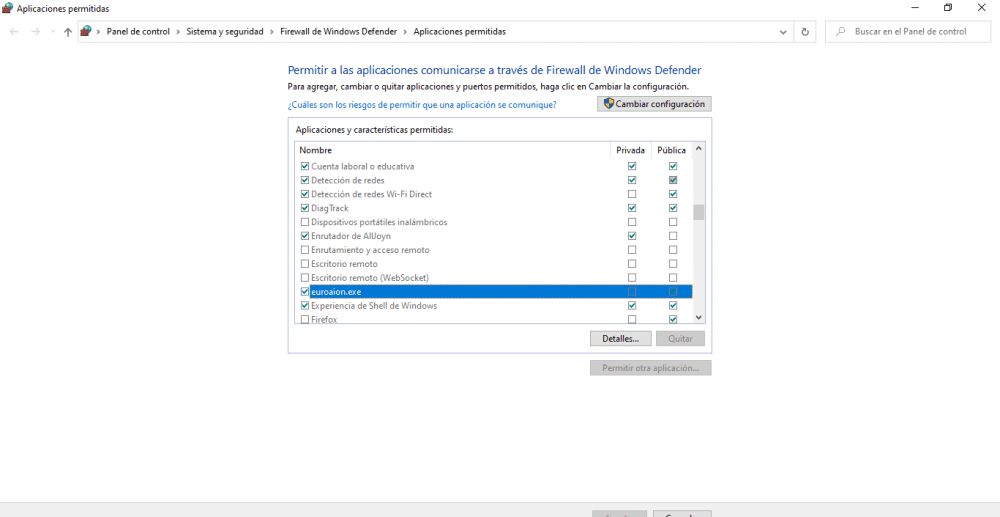Toggle Public checkbox for Enrutador de AllJoyn

click(x=673, y=236)
